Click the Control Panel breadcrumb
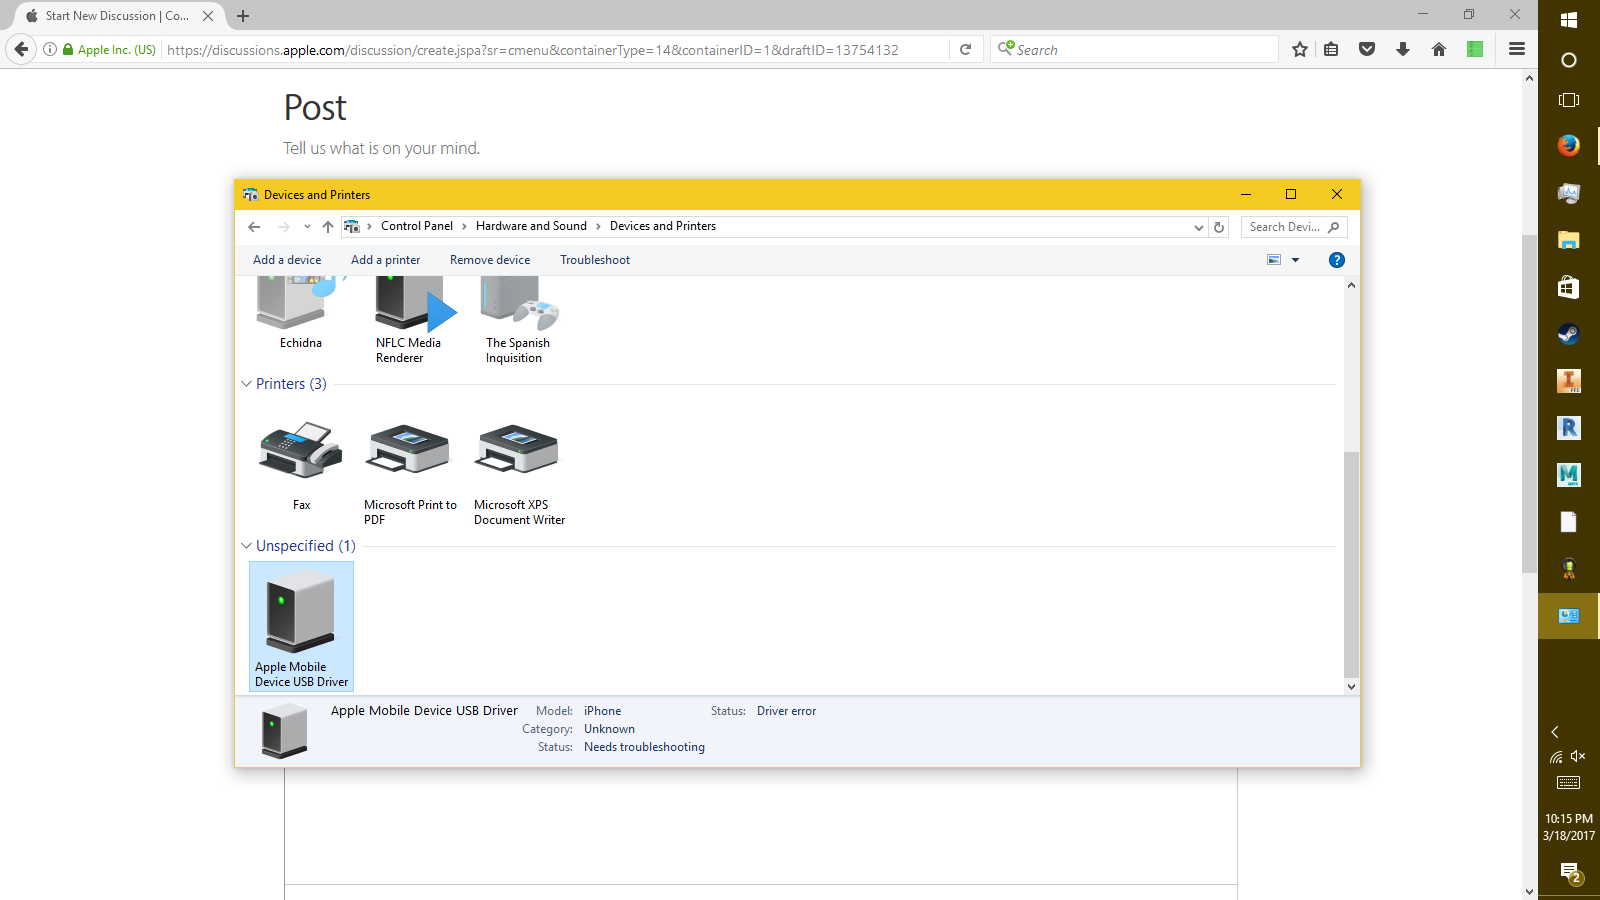1600x900 pixels. [x=417, y=226]
